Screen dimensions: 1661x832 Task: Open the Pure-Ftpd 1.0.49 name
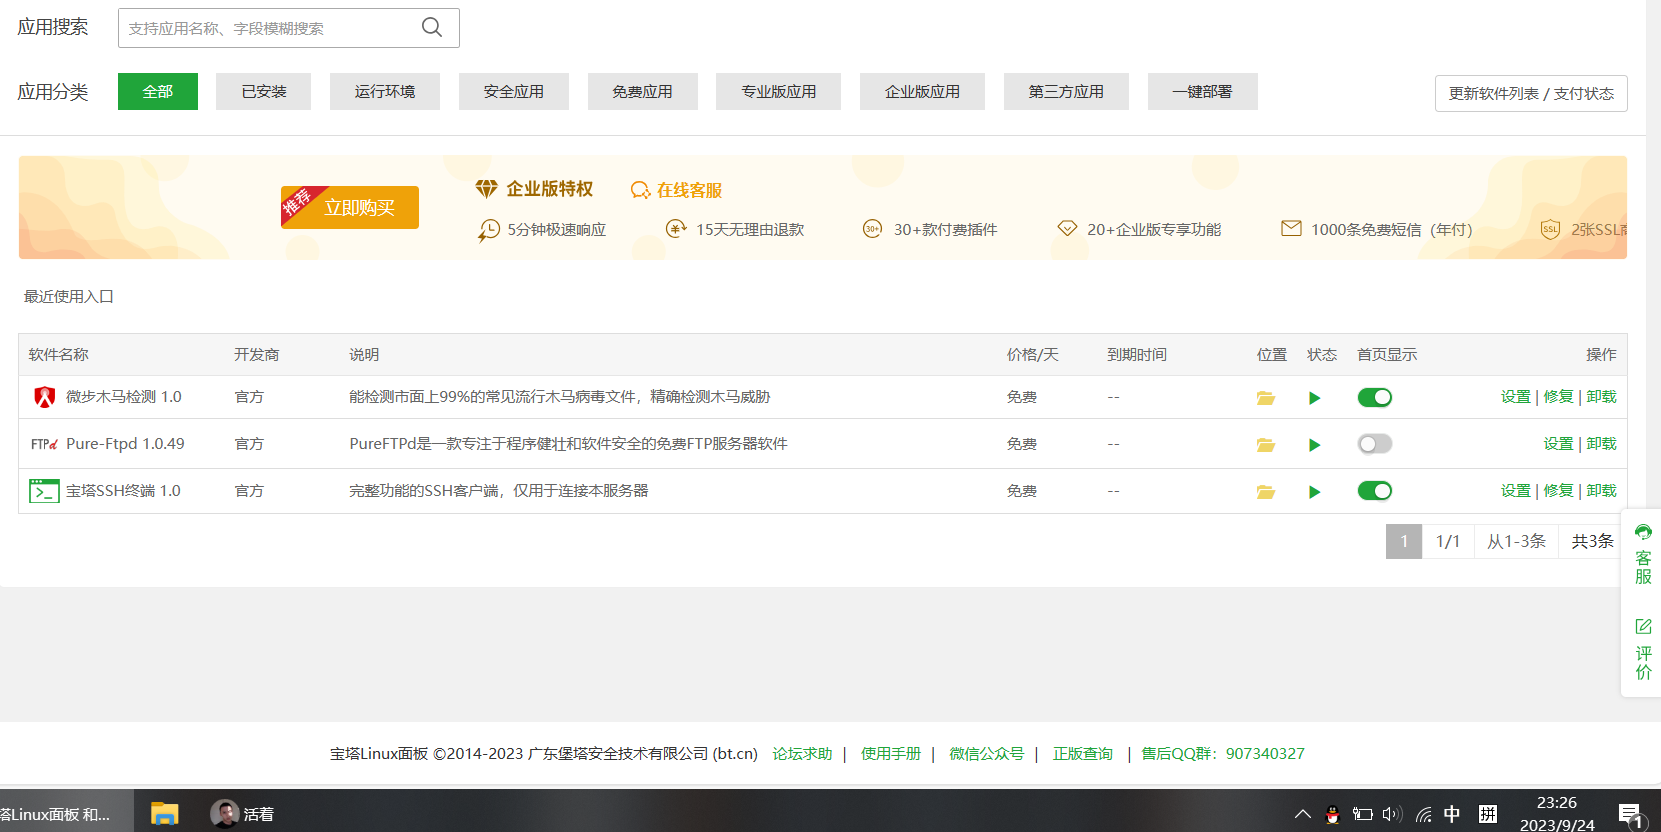[x=125, y=444]
